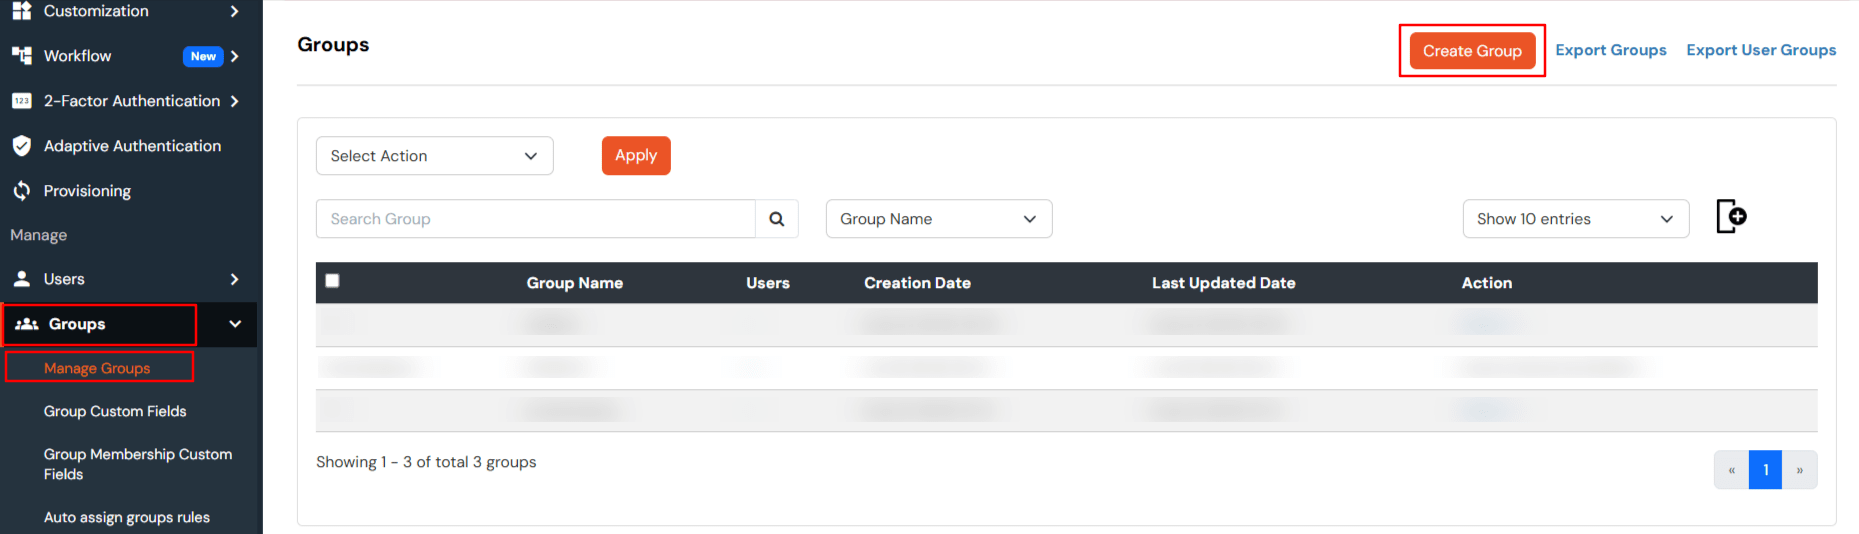Click the Manage section label in sidebar
The width and height of the screenshot is (1859, 534).
click(x=39, y=235)
